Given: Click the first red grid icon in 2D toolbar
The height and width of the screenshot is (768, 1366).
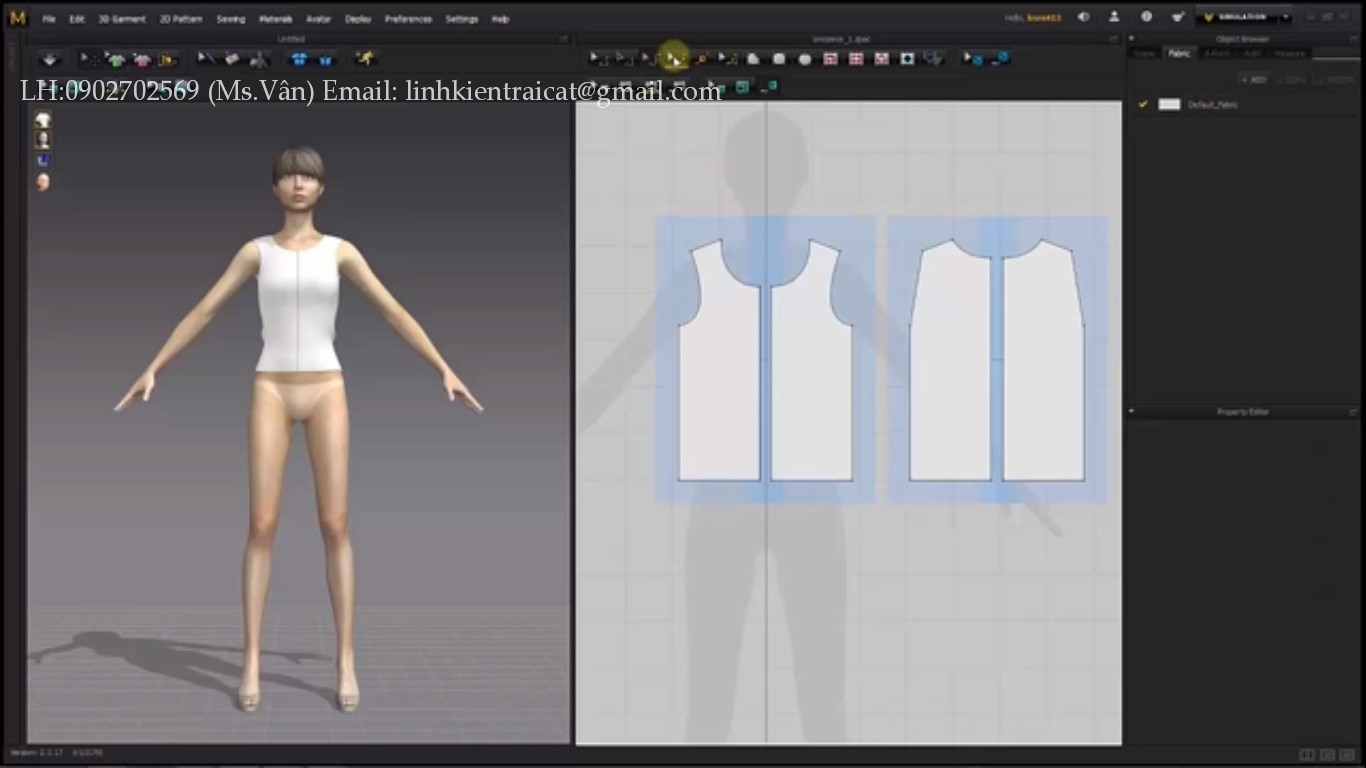Looking at the screenshot, I should coord(830,59).
